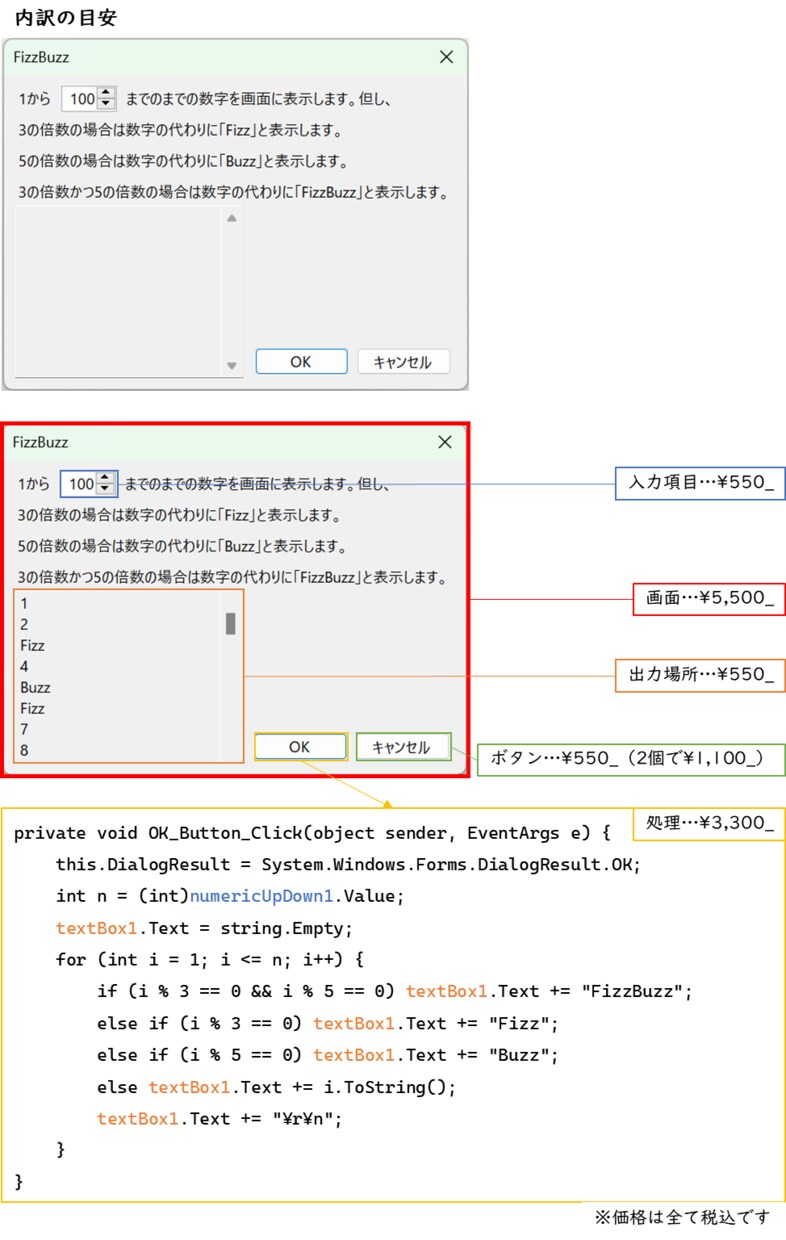The image size is (786, 1240).
Task: Click the "private void OK_Button_Click" code line
Action: [x=312, y=833]
